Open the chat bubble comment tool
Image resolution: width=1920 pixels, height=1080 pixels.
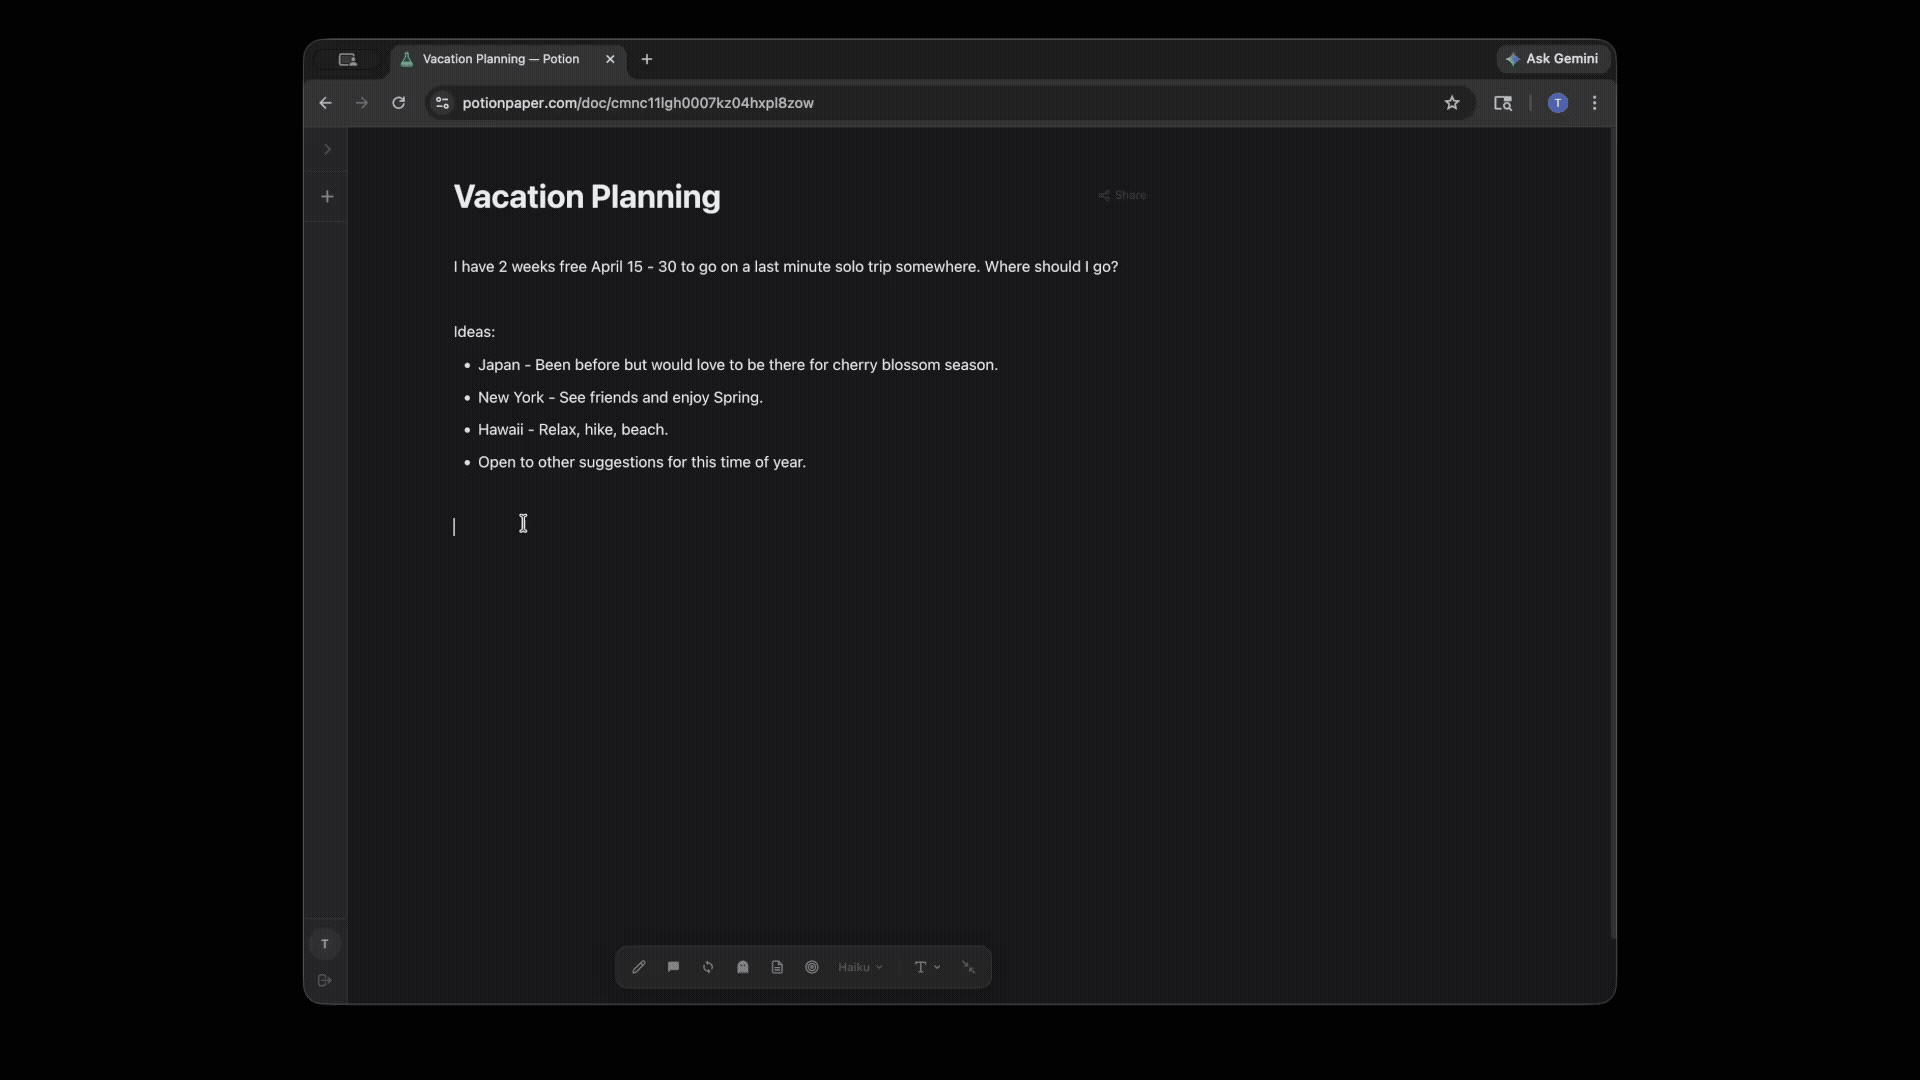pyautogui.click(x=673, y=967)
